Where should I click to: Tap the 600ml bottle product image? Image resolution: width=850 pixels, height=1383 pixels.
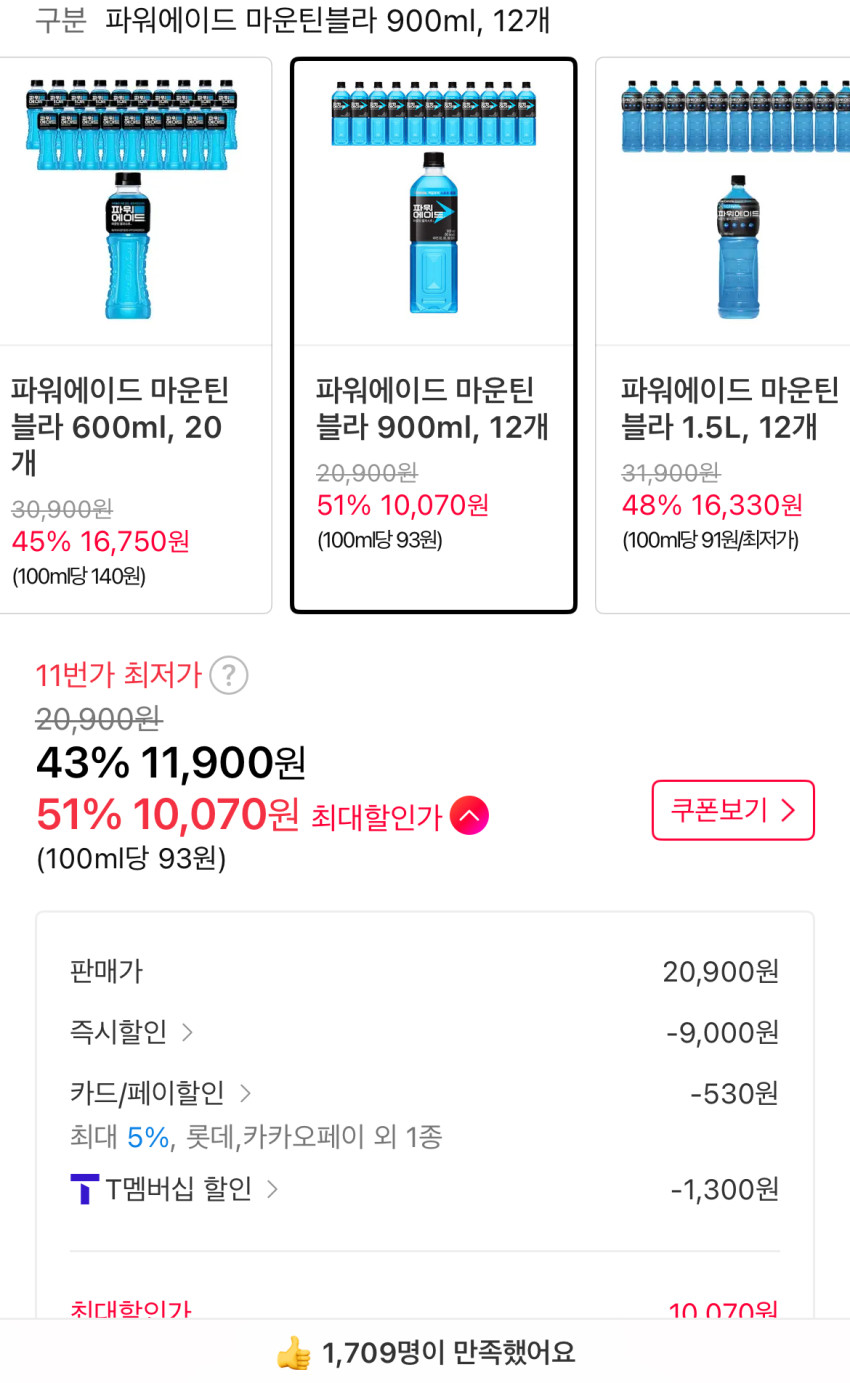tap(130, 198)
